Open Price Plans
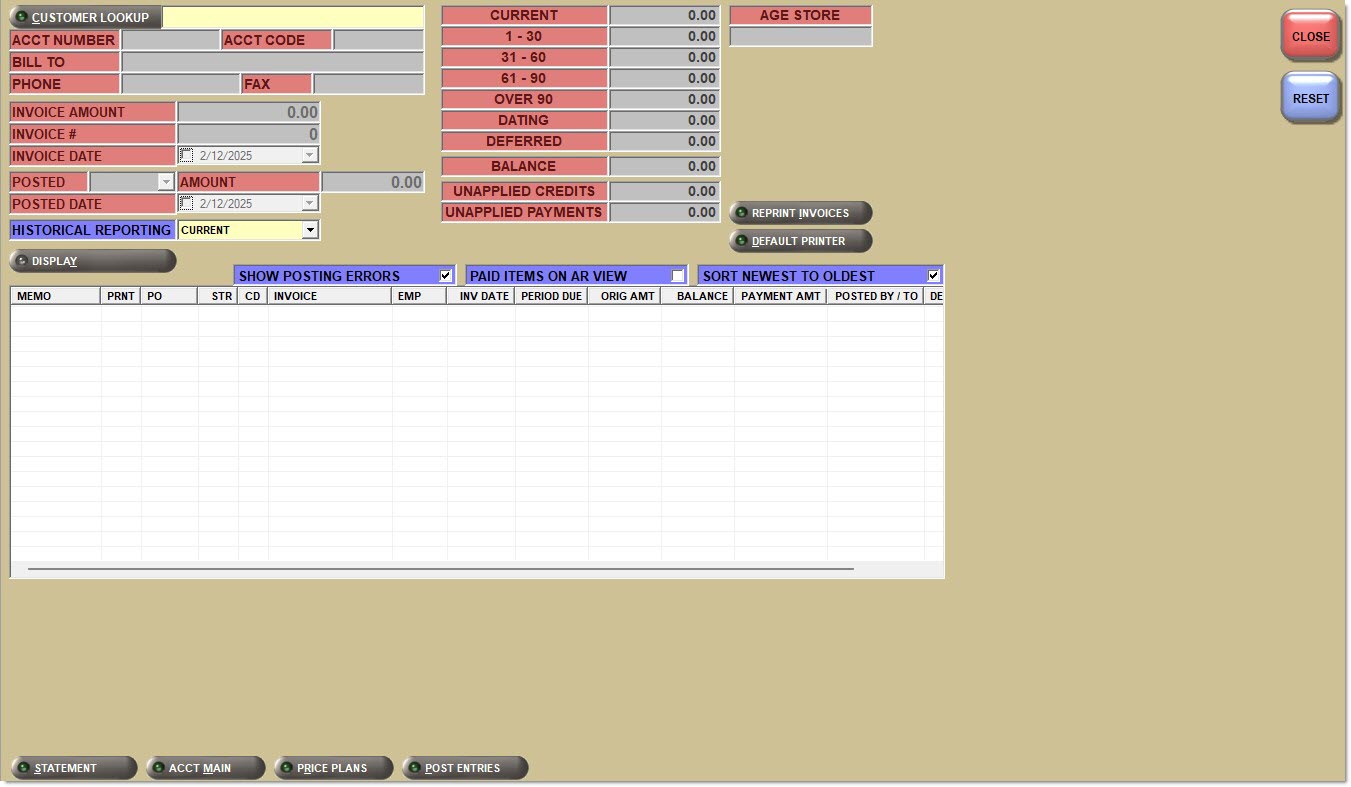Viewport: 1351px width, 787px height. (x=333, y=768)
